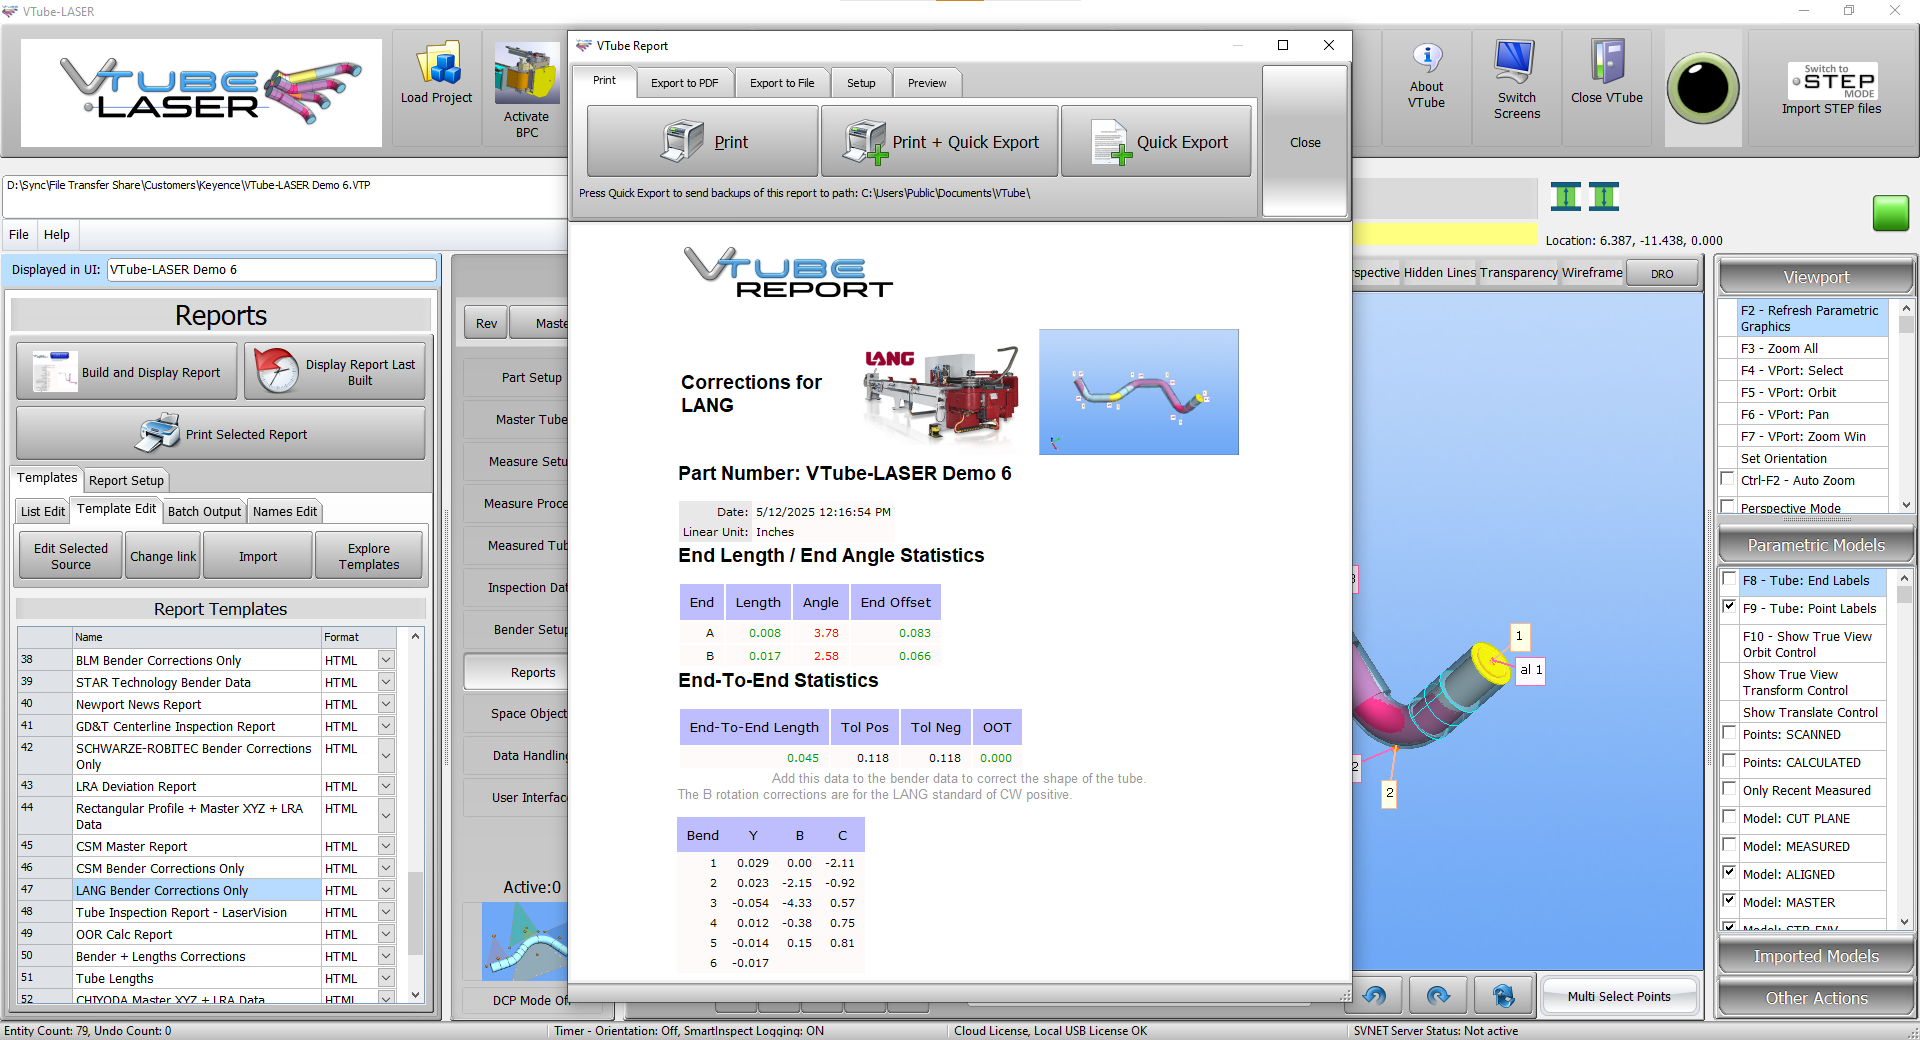Click Display Report Last Built clock icon
This screenshot has width=1920, height=1040.
pyautogui.click(x=276, y=371)
